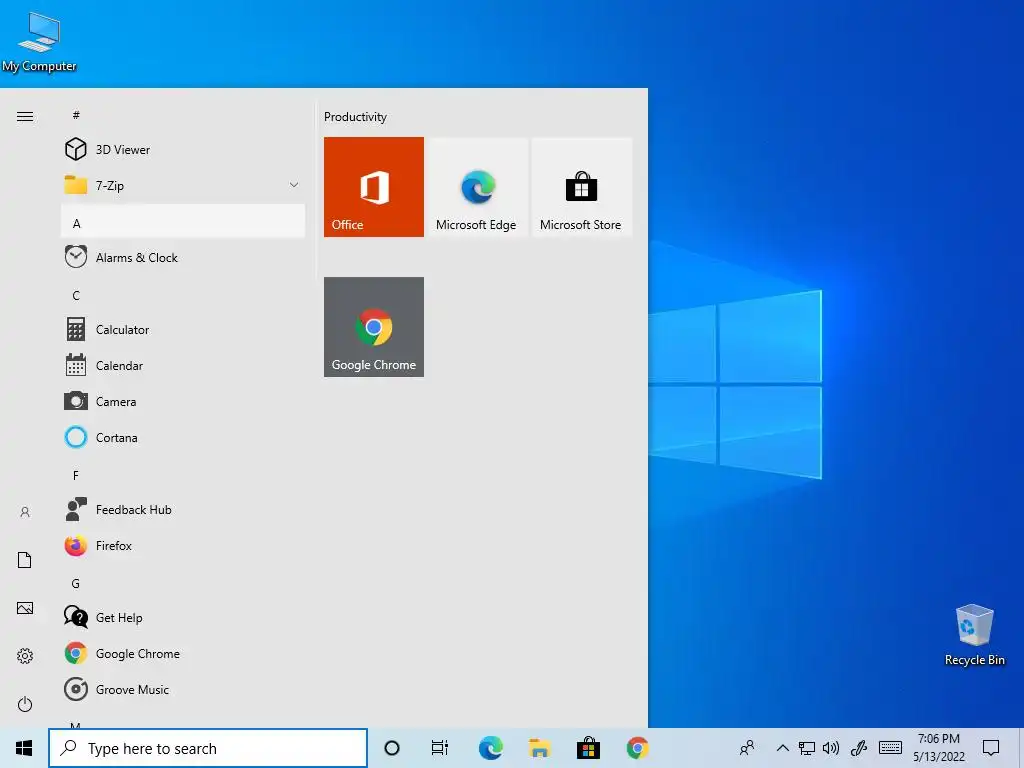Open user account icon in Start sidebar
Viewport: 1024px width, 768px height.
click(x=25, y=512)
